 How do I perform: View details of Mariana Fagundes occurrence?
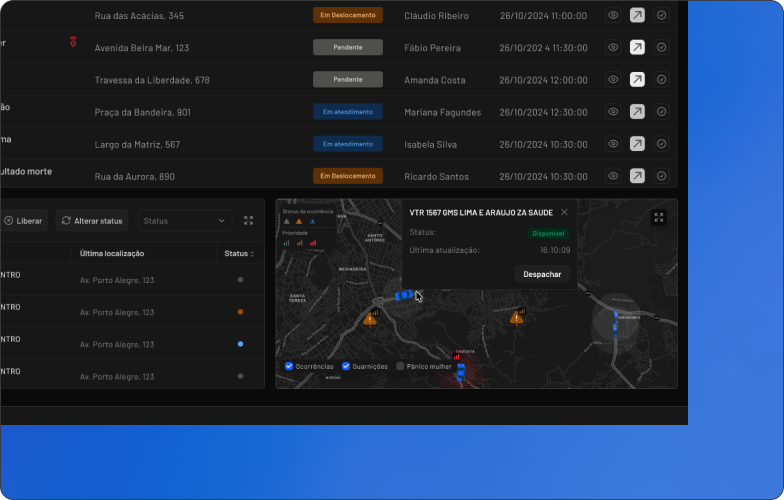pyautogui.click(x=613, y=112)
